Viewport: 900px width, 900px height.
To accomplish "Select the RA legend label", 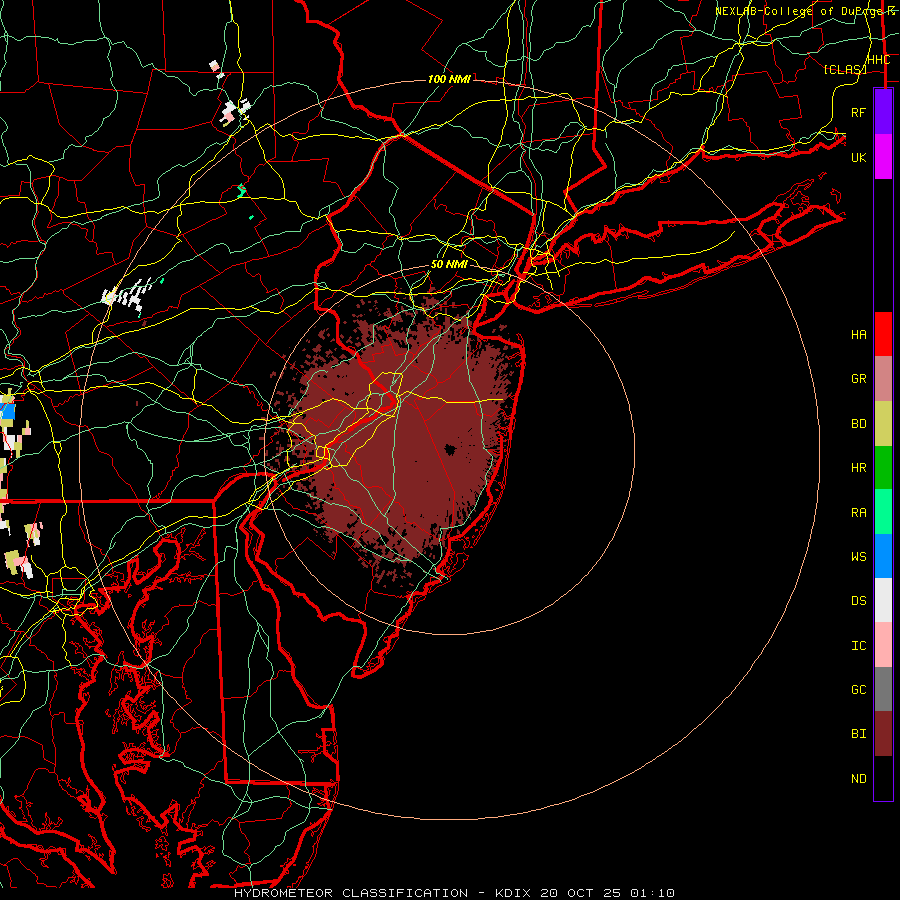I will click(858, 512).
